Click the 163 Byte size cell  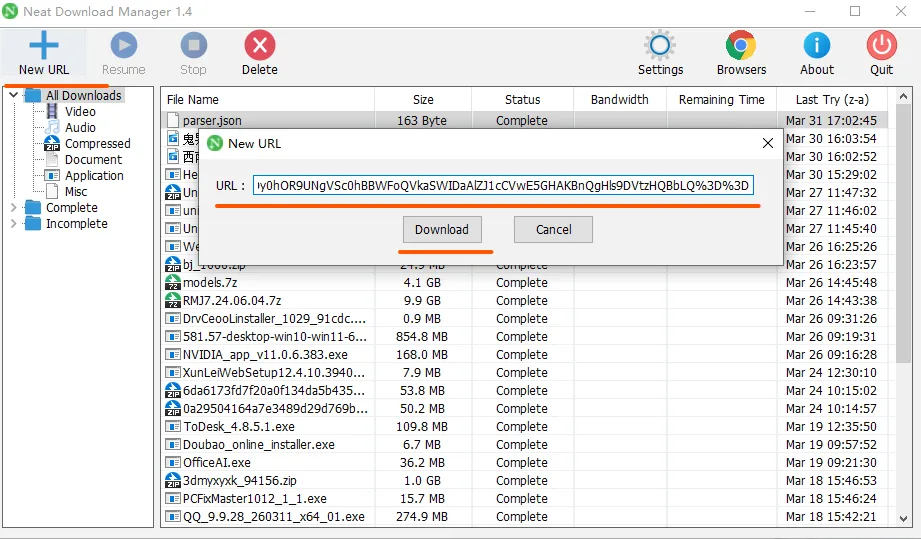tap(422, 120)
